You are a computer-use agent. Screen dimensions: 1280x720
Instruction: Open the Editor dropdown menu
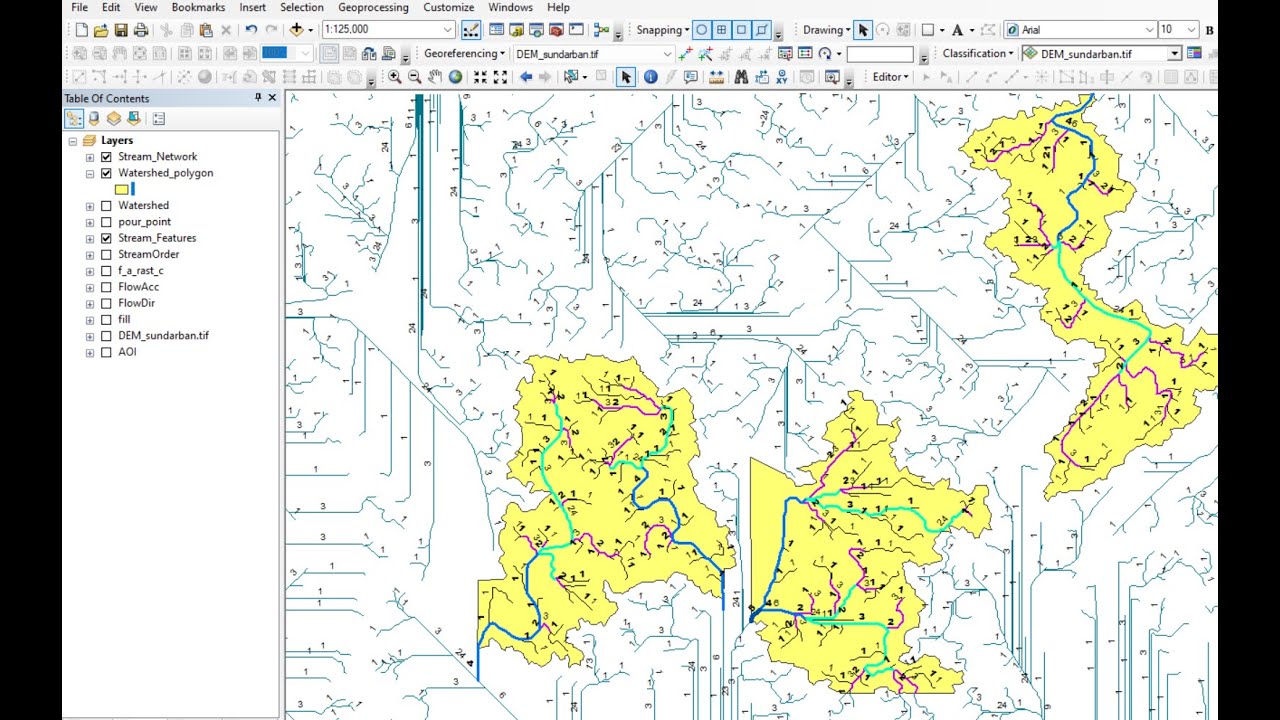pos(891,77)
